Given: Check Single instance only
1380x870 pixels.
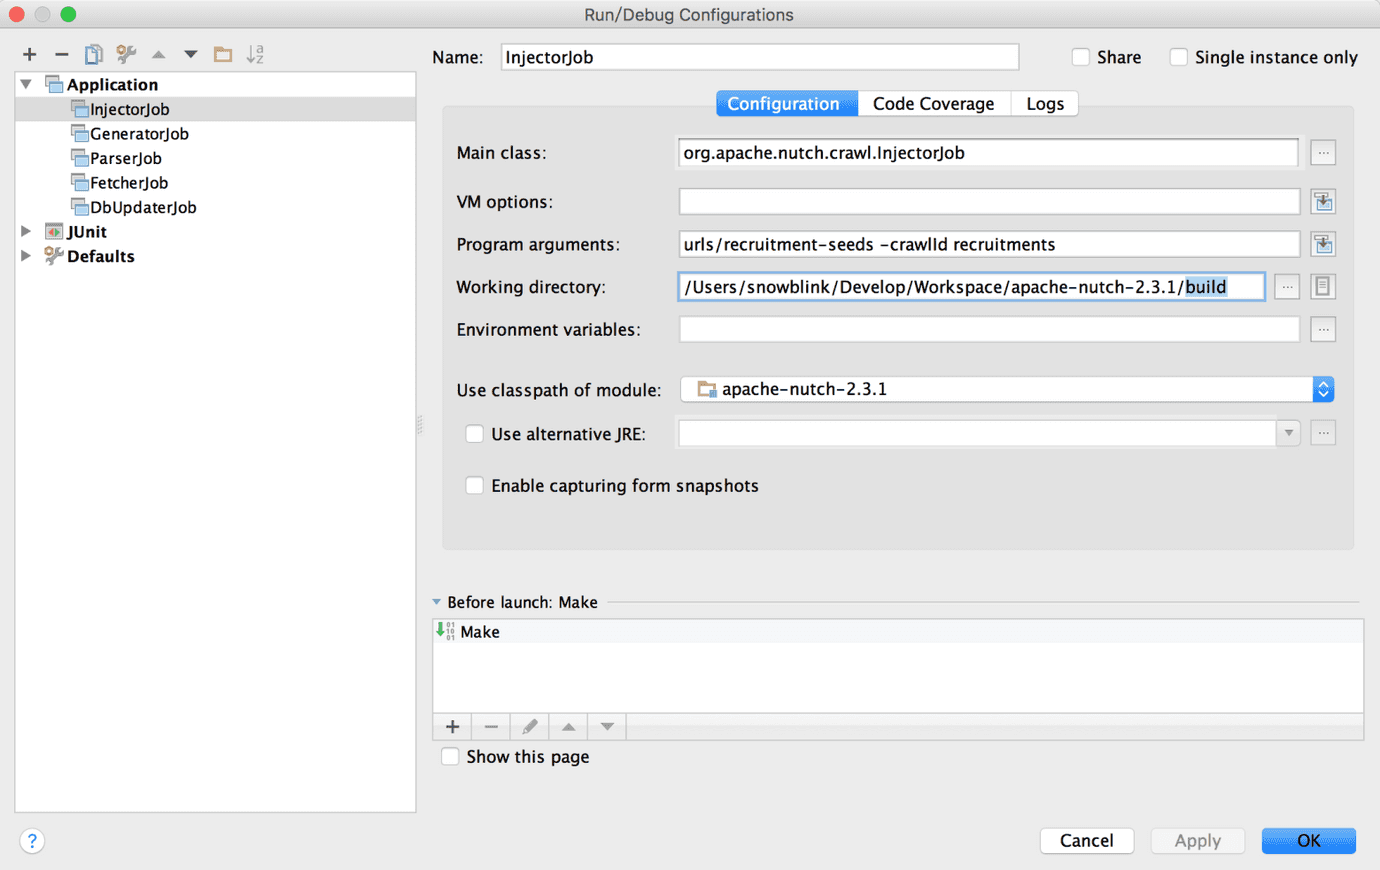Looking at the screenshot, I should (x=1179, y=57).
